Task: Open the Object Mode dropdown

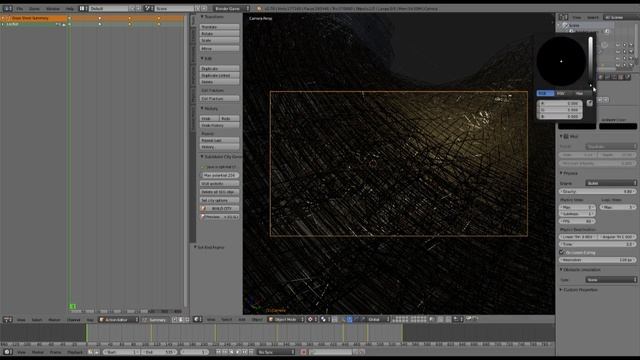Action: coord(286,319)
